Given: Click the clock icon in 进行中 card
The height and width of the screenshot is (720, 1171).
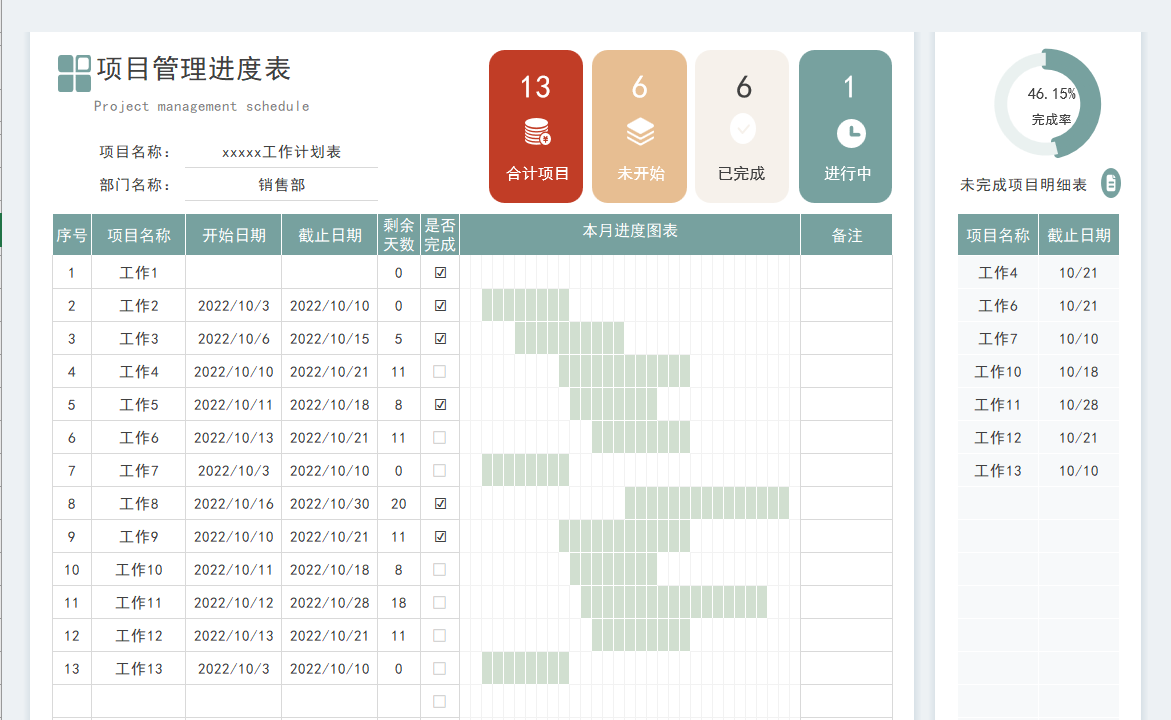Looking at the screenshot, I should click(851, 134).
